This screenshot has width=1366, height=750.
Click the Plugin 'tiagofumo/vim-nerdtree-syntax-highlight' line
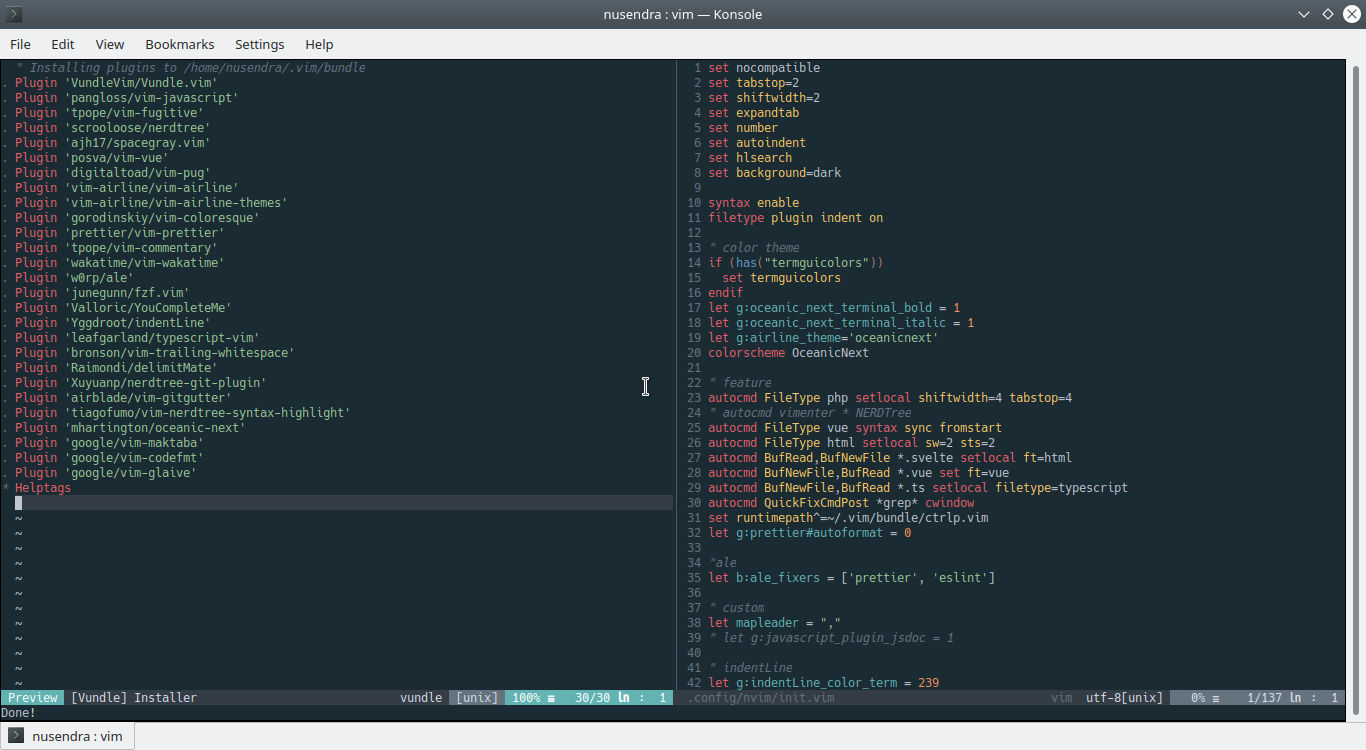[x=183, y=413]
